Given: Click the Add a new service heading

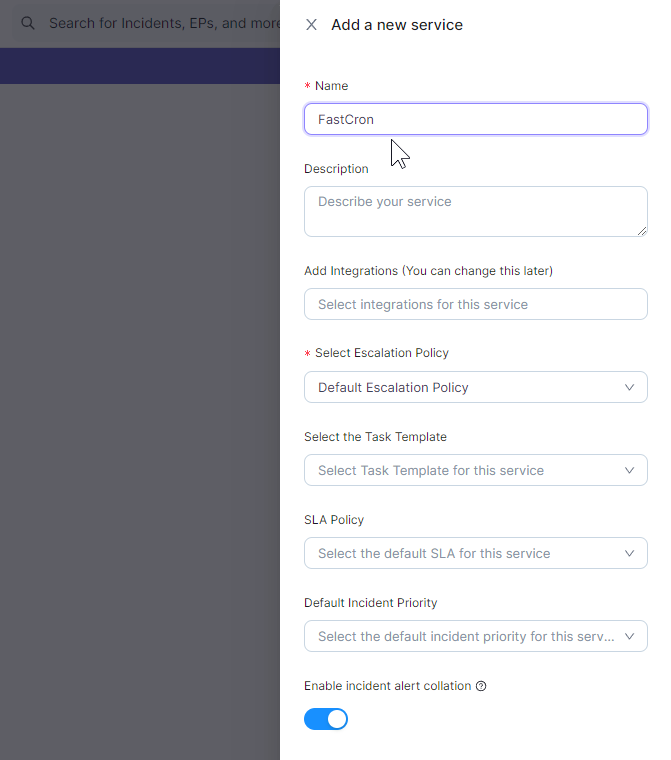Looking at the screenshot, I should coord(397,25).
